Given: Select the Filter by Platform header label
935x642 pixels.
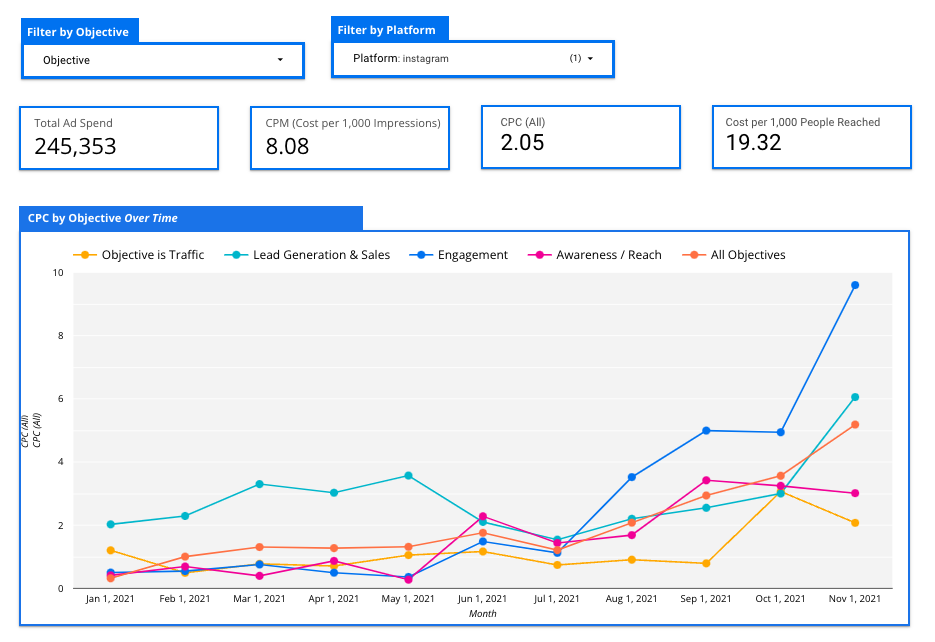Looking at the screenshot, I should click(x=393, y=30).
